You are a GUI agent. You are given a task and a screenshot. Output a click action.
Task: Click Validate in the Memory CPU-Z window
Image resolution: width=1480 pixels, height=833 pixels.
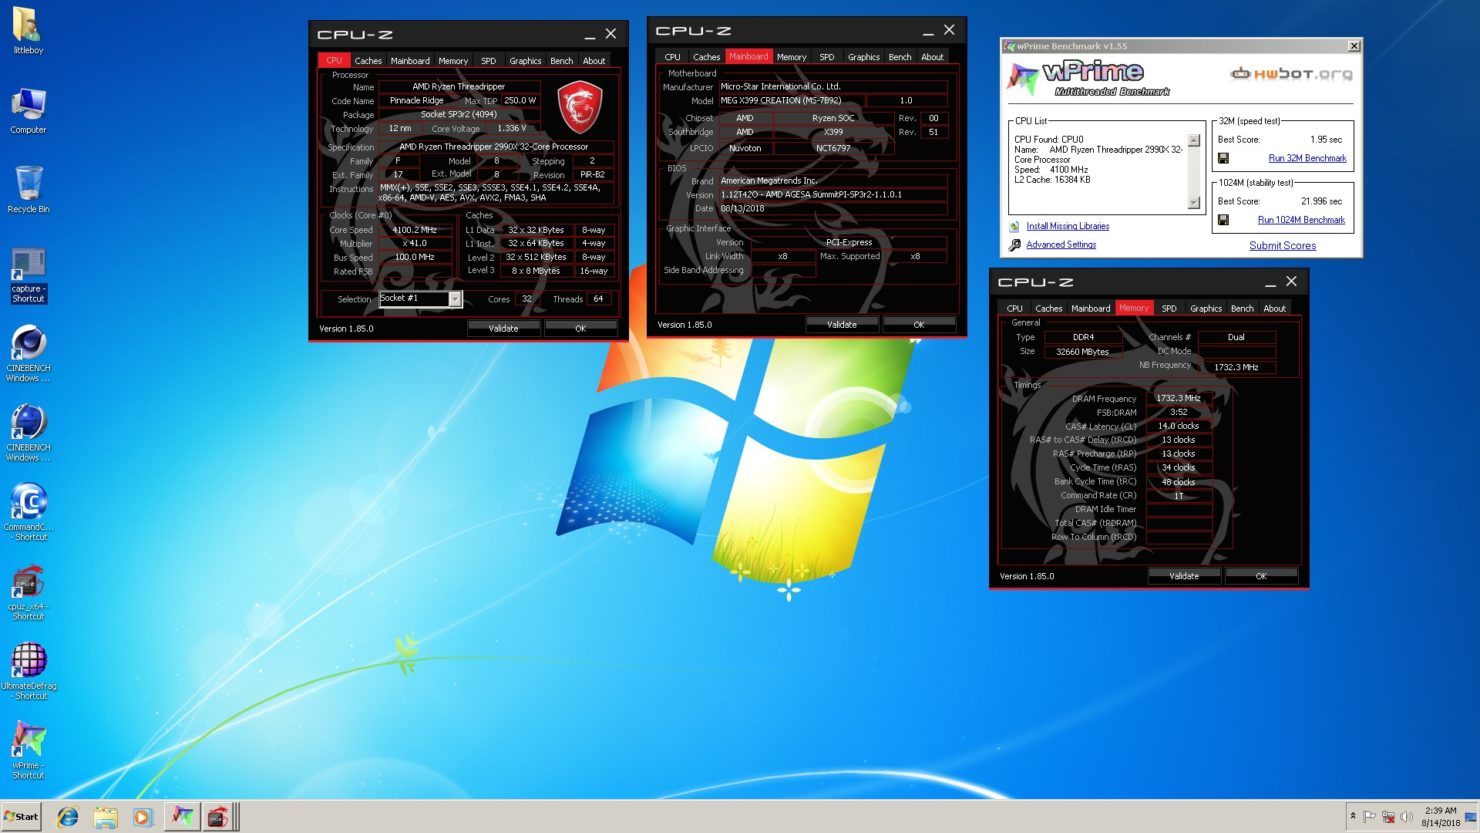click(x=1184, y=576)
